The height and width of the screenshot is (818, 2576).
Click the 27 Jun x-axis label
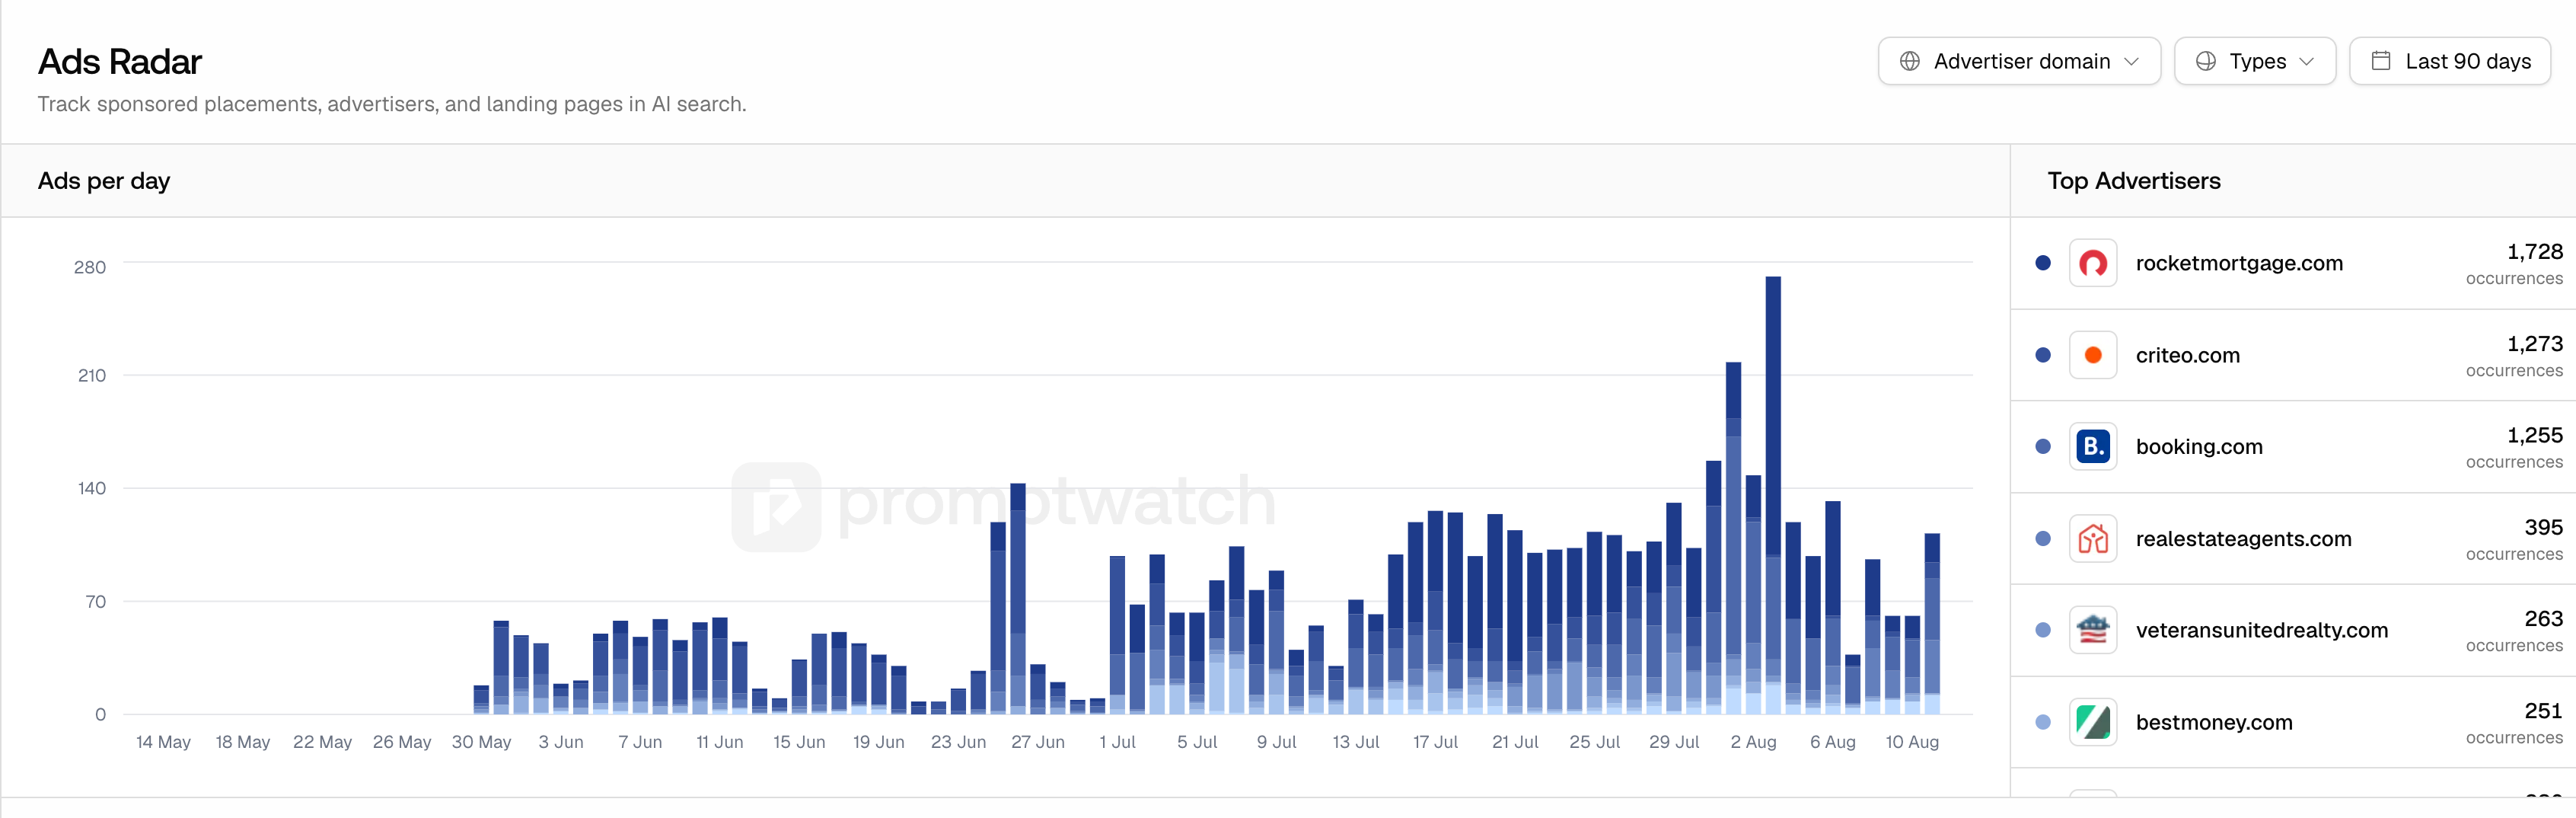1037,742
